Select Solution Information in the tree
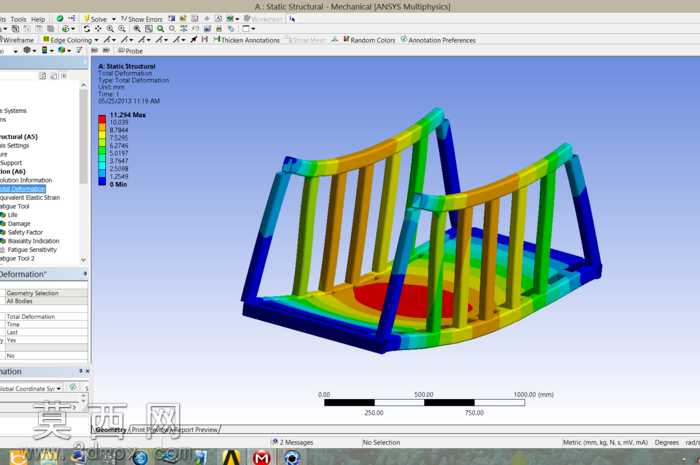The image size is (700, 465). (26, 180)
